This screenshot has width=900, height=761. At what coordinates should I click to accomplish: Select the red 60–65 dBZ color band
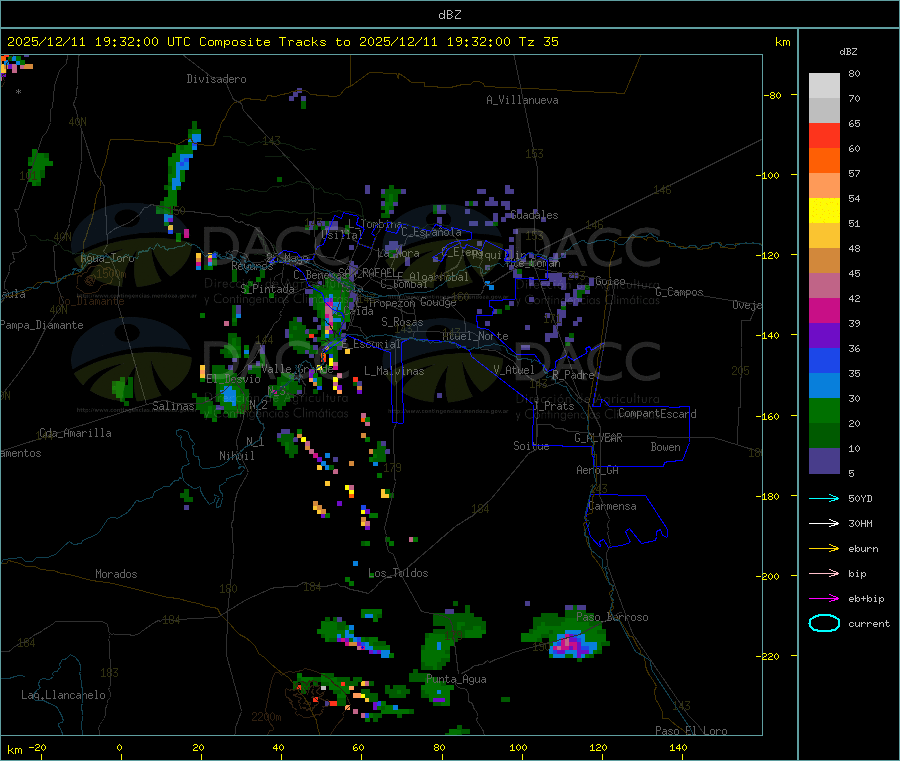[824, 135]
